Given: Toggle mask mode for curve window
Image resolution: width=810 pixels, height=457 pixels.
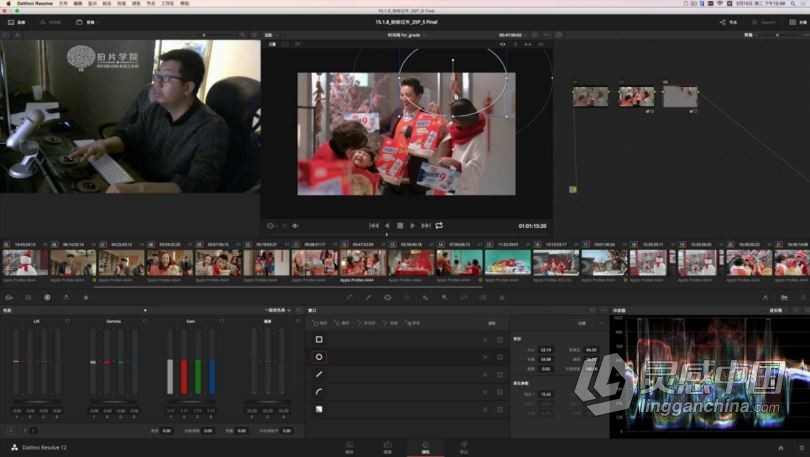Looking at the screenshot, I should click(500, 392).
